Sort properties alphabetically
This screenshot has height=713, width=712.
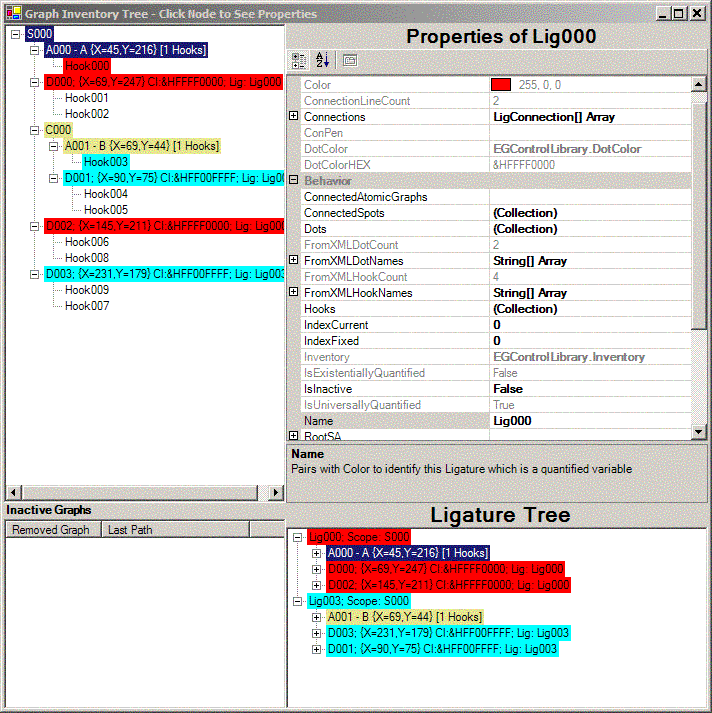point(322,60)
